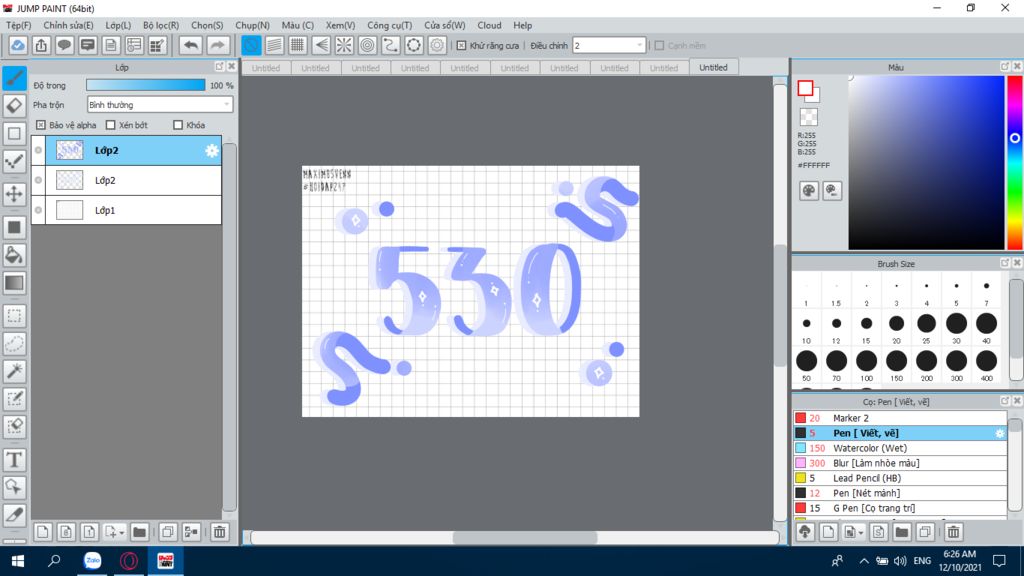This screenshot has width=1024, height=576.
Task: Delete brush with trash icon in brush panel
Action: click(953, 532)
